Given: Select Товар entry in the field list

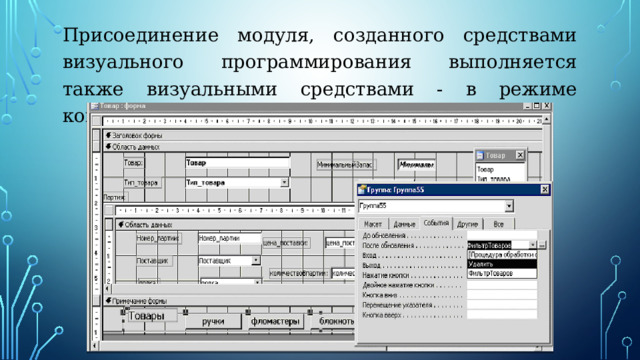Looking at the screenshot, I should (x=485, y=169).
